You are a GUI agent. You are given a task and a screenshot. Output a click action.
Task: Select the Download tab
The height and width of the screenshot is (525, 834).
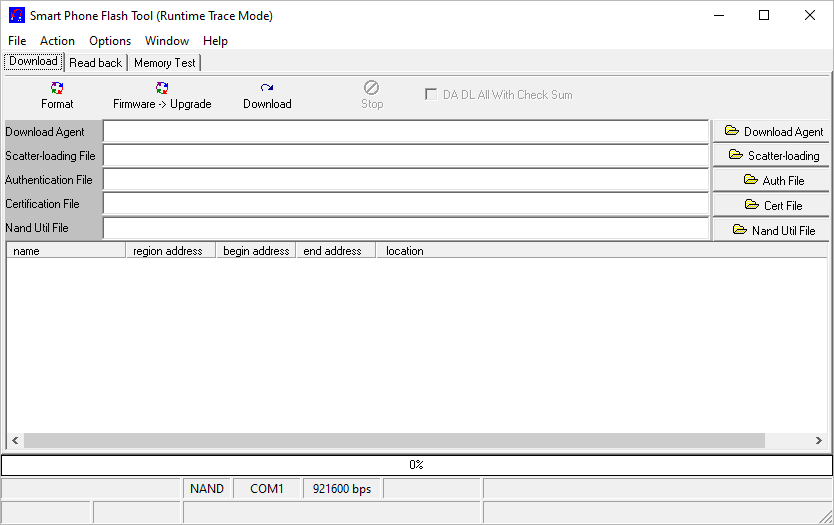pyautogui.click(x=34, y=61)
